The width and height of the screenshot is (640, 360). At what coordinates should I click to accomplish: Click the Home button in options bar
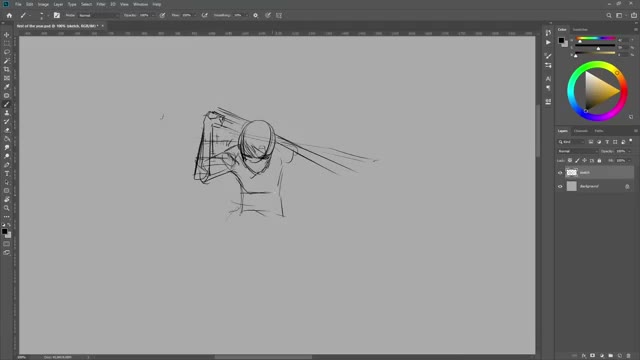(9, 16)
